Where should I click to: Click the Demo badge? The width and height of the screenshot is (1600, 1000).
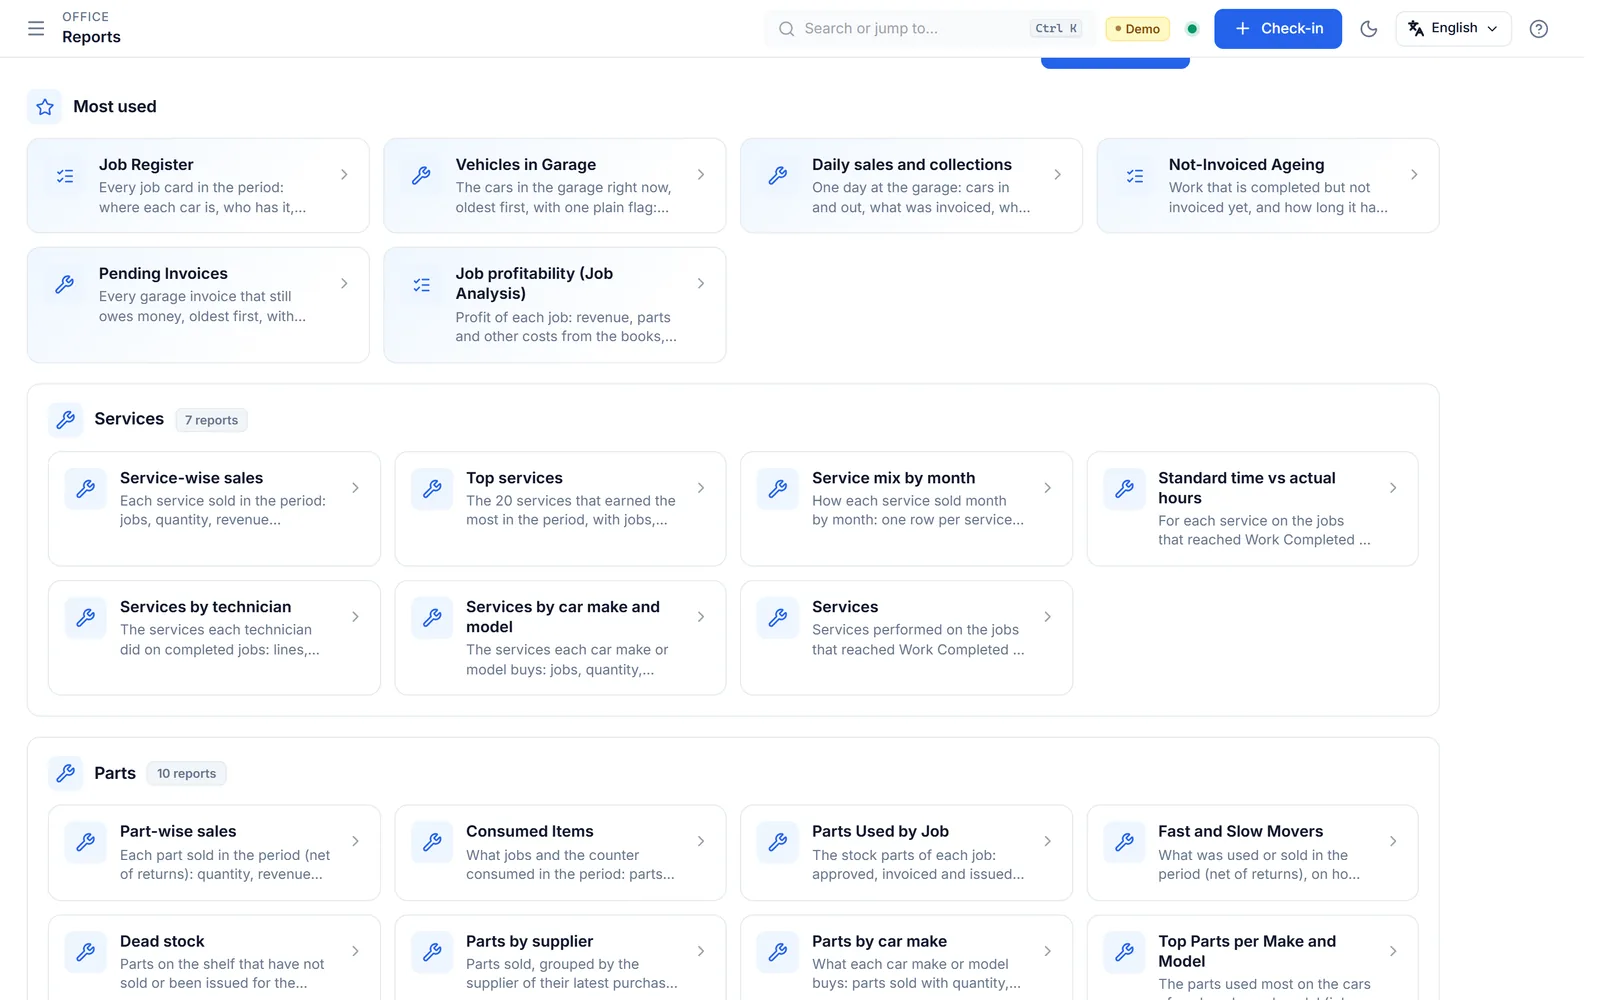(x=1138, y=29)
